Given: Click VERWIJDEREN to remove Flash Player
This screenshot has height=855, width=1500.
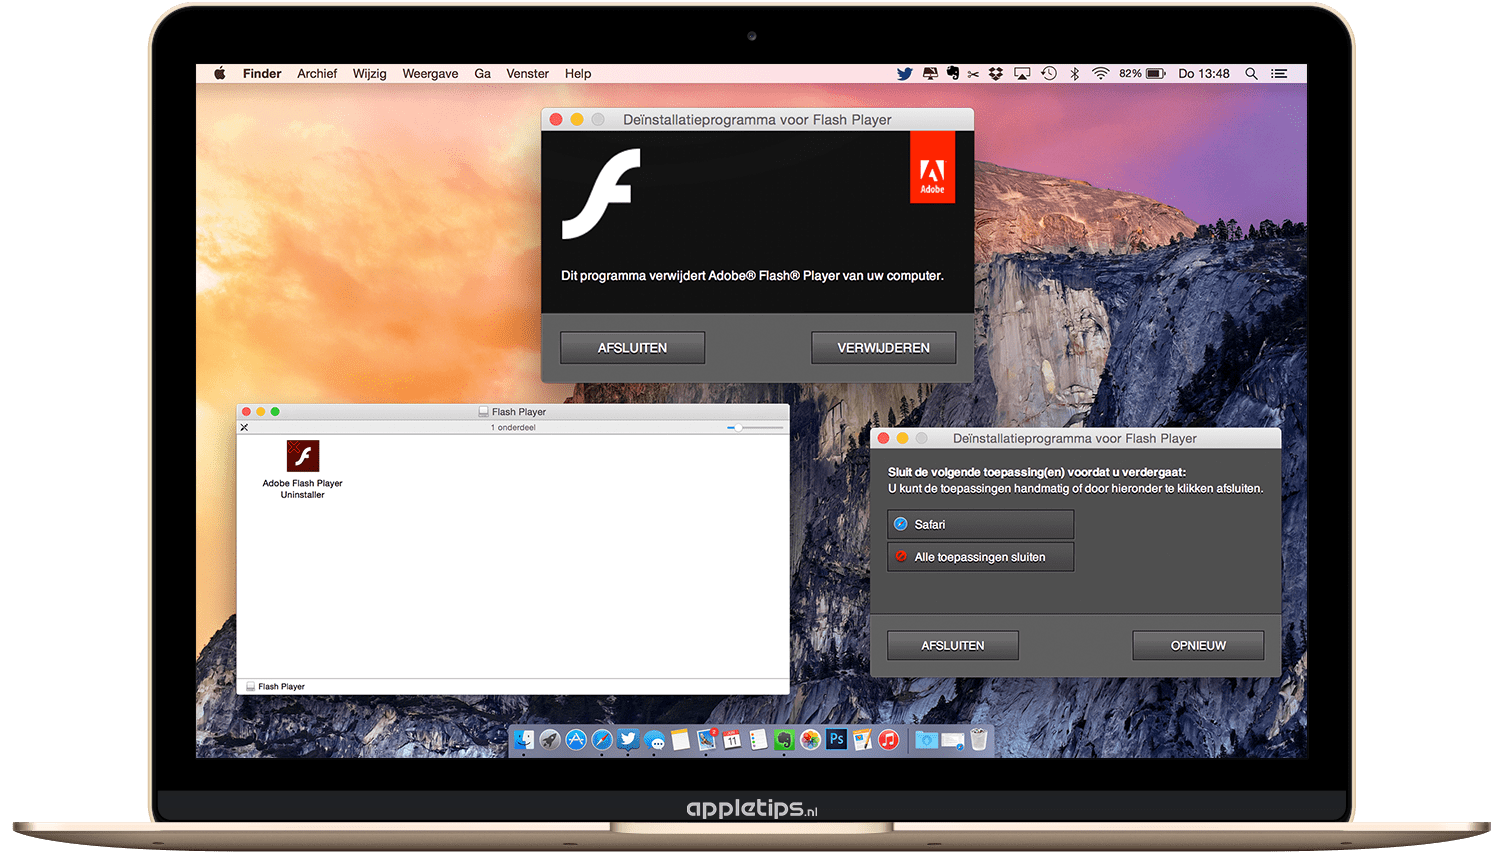Looking at the screenshot, I should [x=883, y=347].
